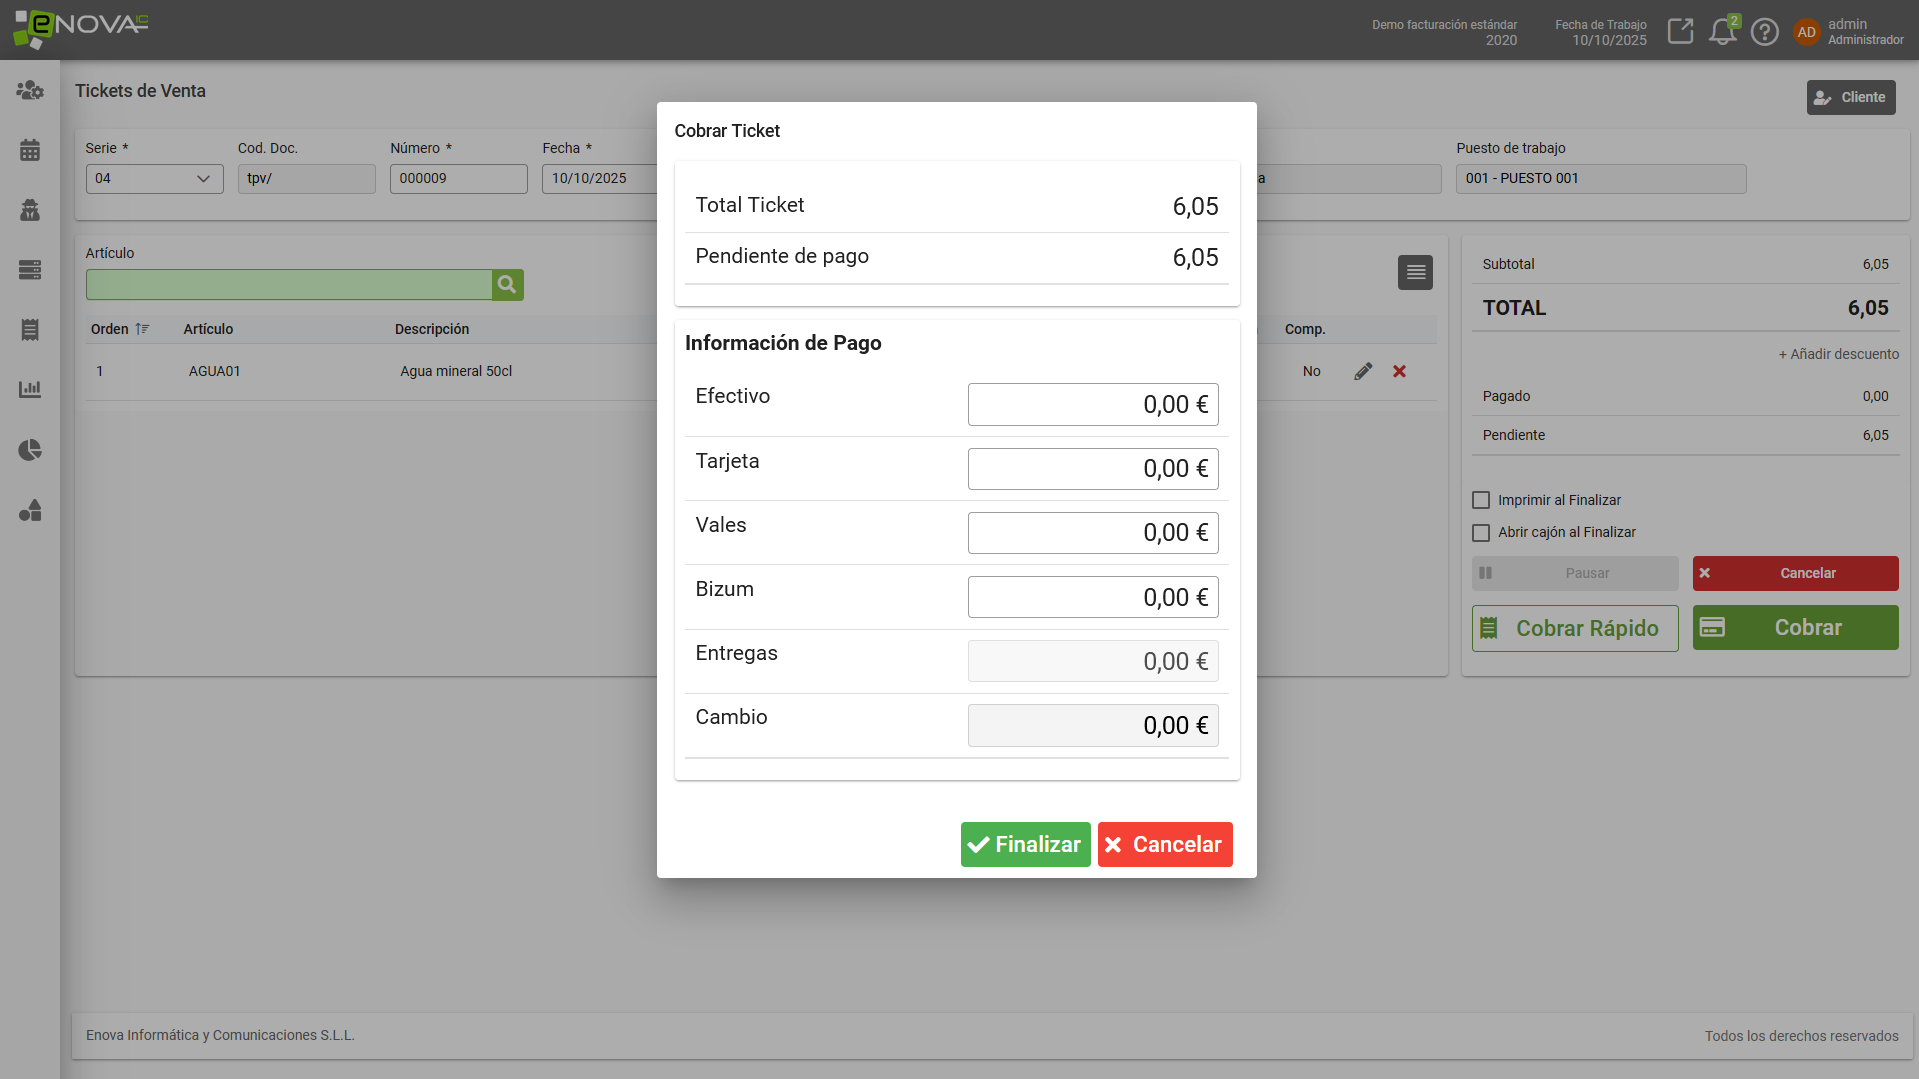
Task: Click Cancelar in the Cobrar Ticket dialog
Action: (1164, 844)
